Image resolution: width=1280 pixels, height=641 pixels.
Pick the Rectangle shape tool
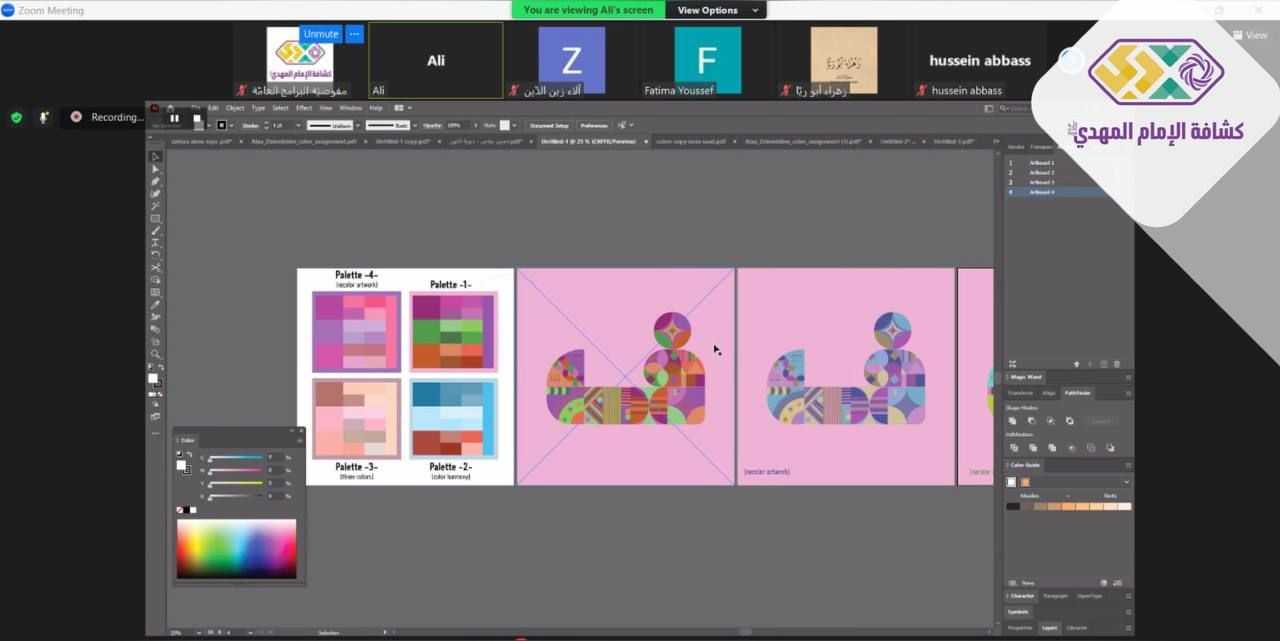pos(155,218)
